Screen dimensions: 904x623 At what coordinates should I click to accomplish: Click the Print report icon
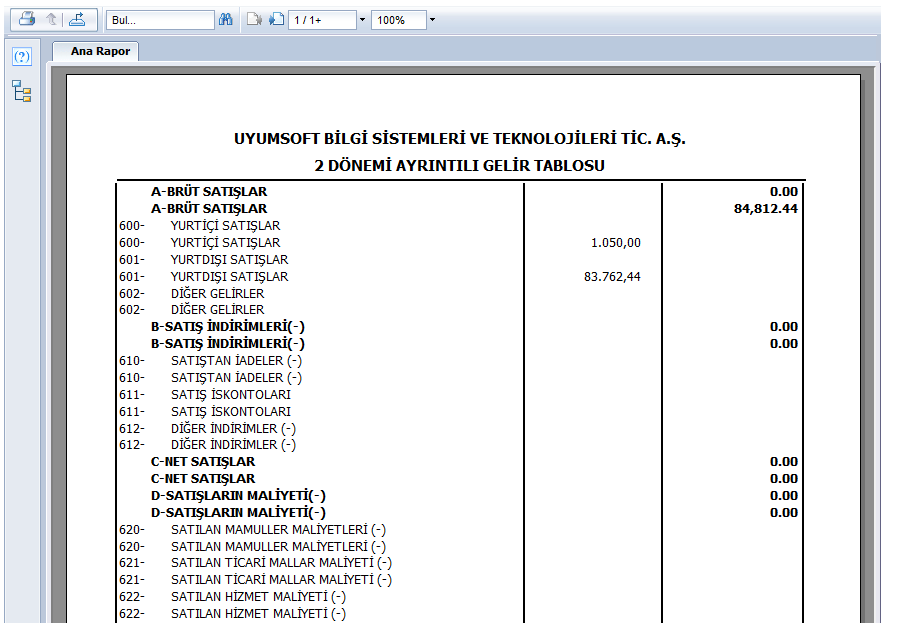pos(28,19)
